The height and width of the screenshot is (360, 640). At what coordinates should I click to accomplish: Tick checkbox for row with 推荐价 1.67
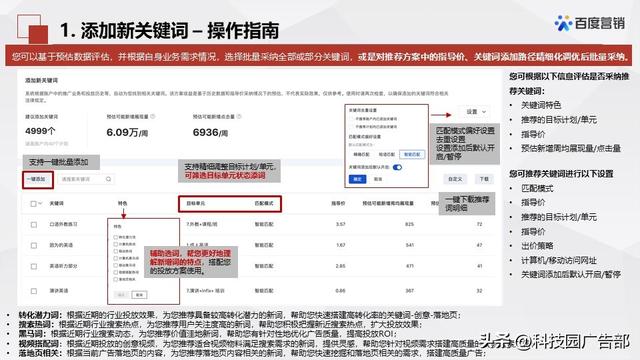34,245
